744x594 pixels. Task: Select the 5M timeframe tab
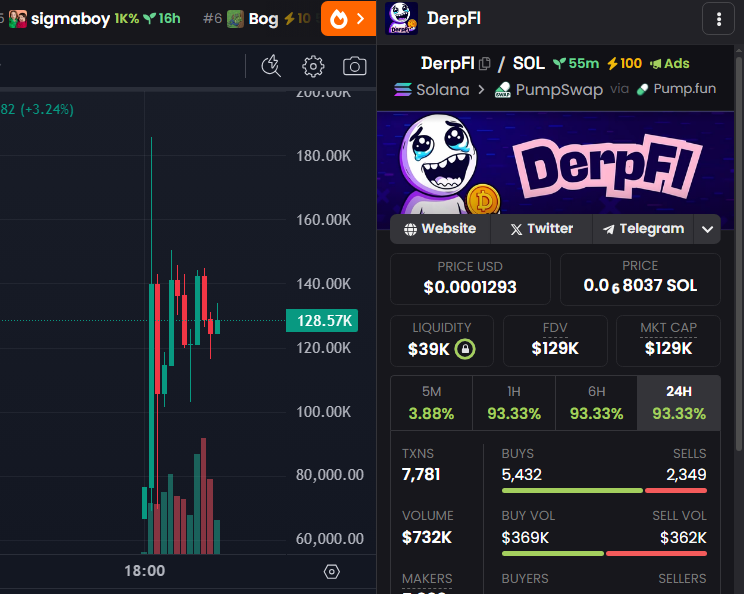click(x=431, y=403)
